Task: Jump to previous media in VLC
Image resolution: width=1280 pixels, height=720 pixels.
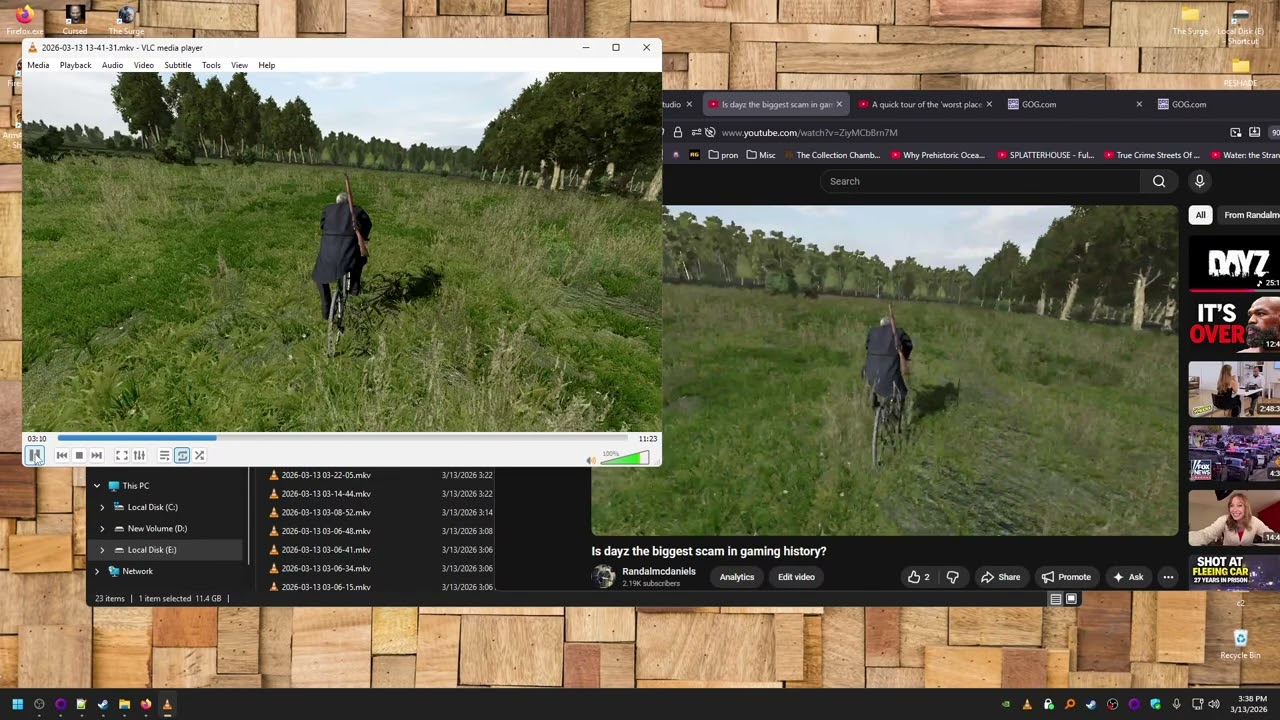Action: [62, 455]
